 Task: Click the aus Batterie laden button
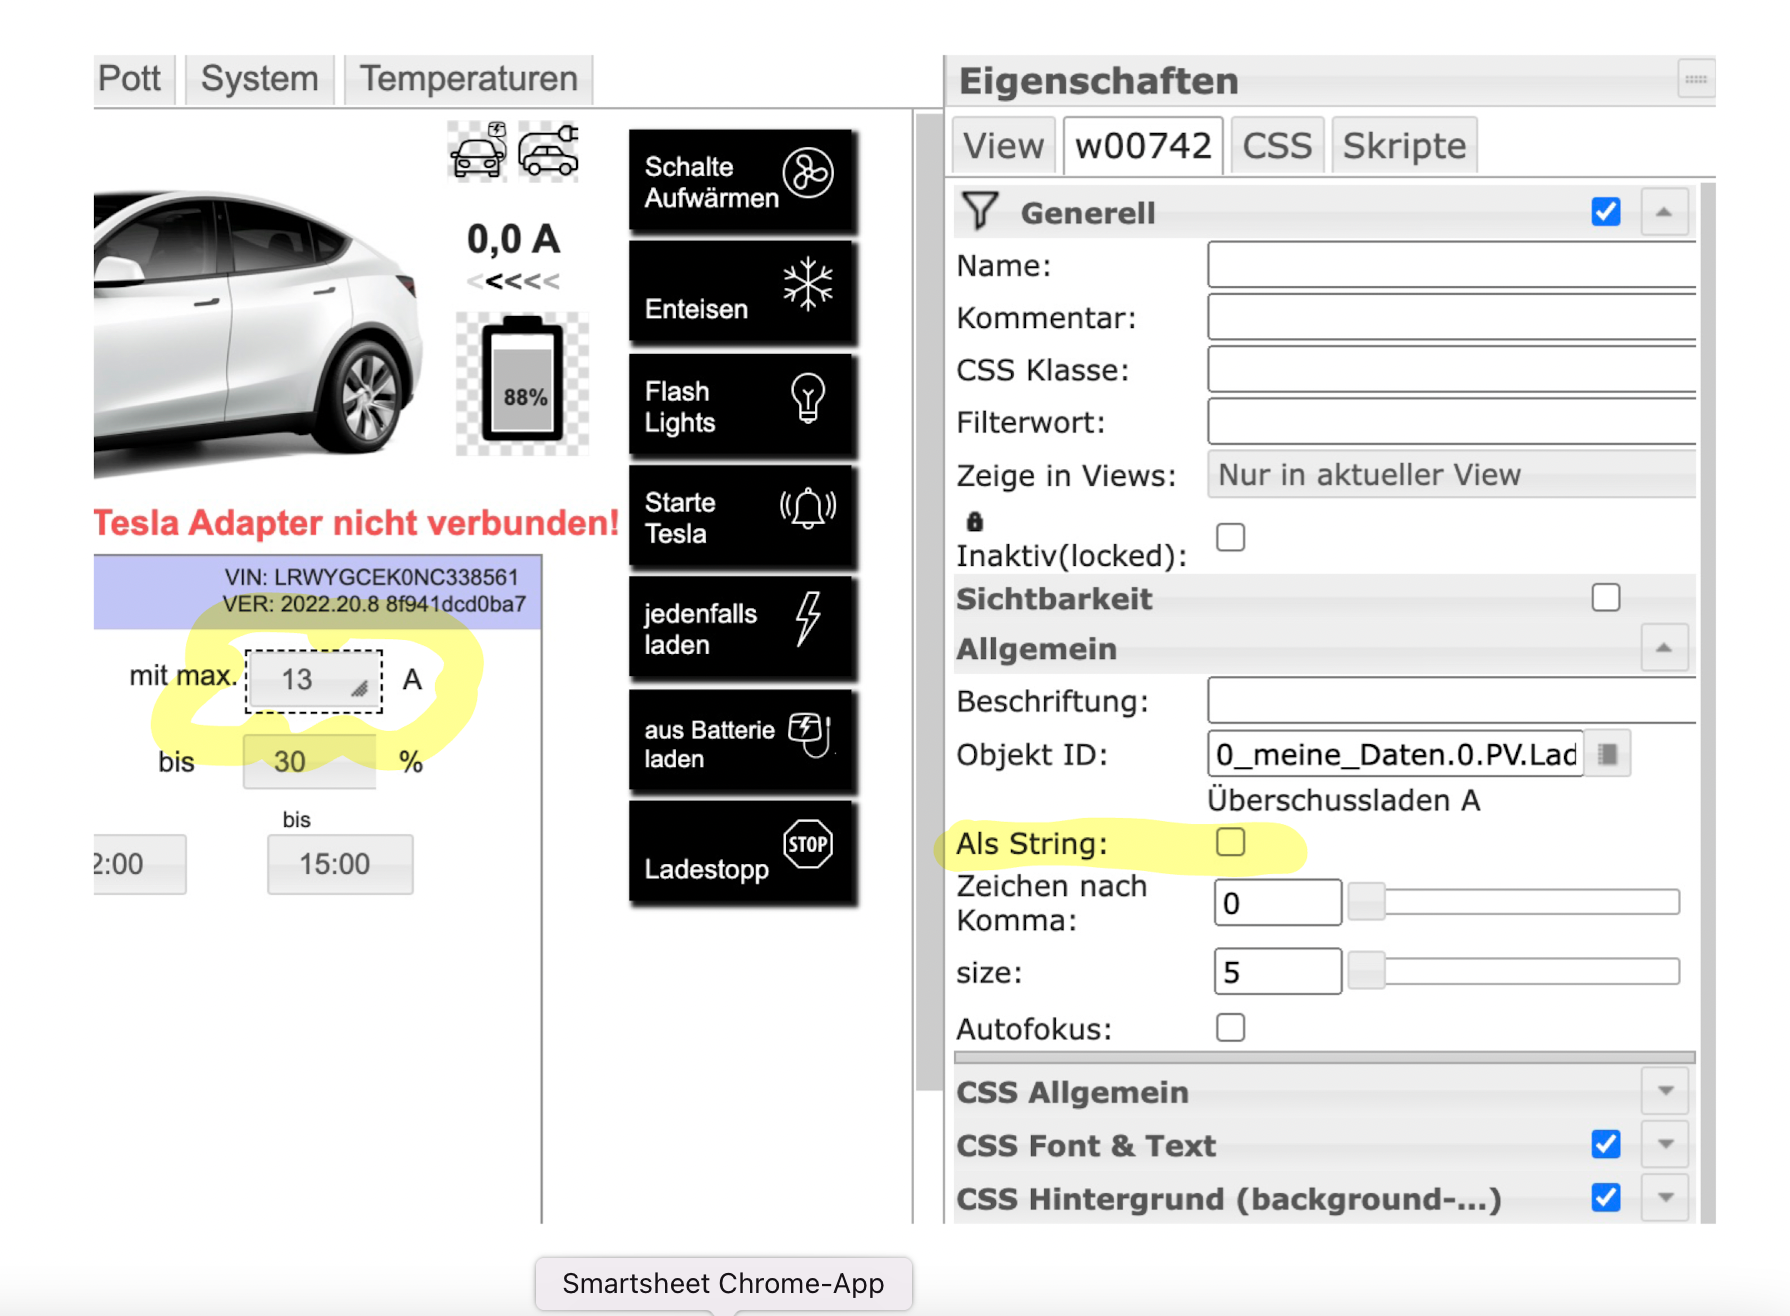click(742, 741)
